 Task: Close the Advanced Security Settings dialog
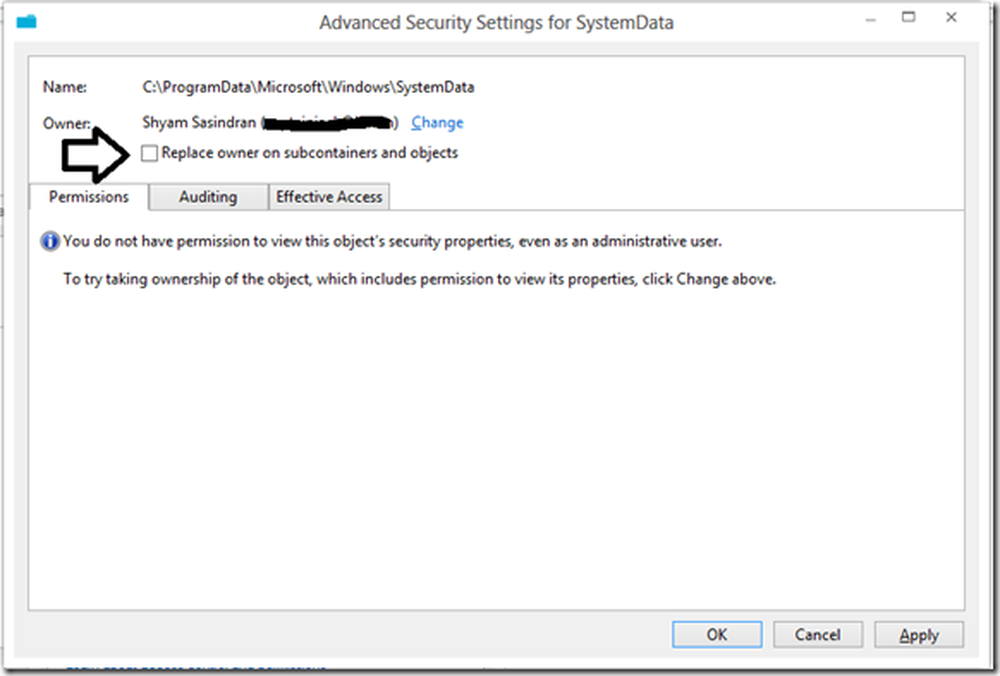(949, 17)
